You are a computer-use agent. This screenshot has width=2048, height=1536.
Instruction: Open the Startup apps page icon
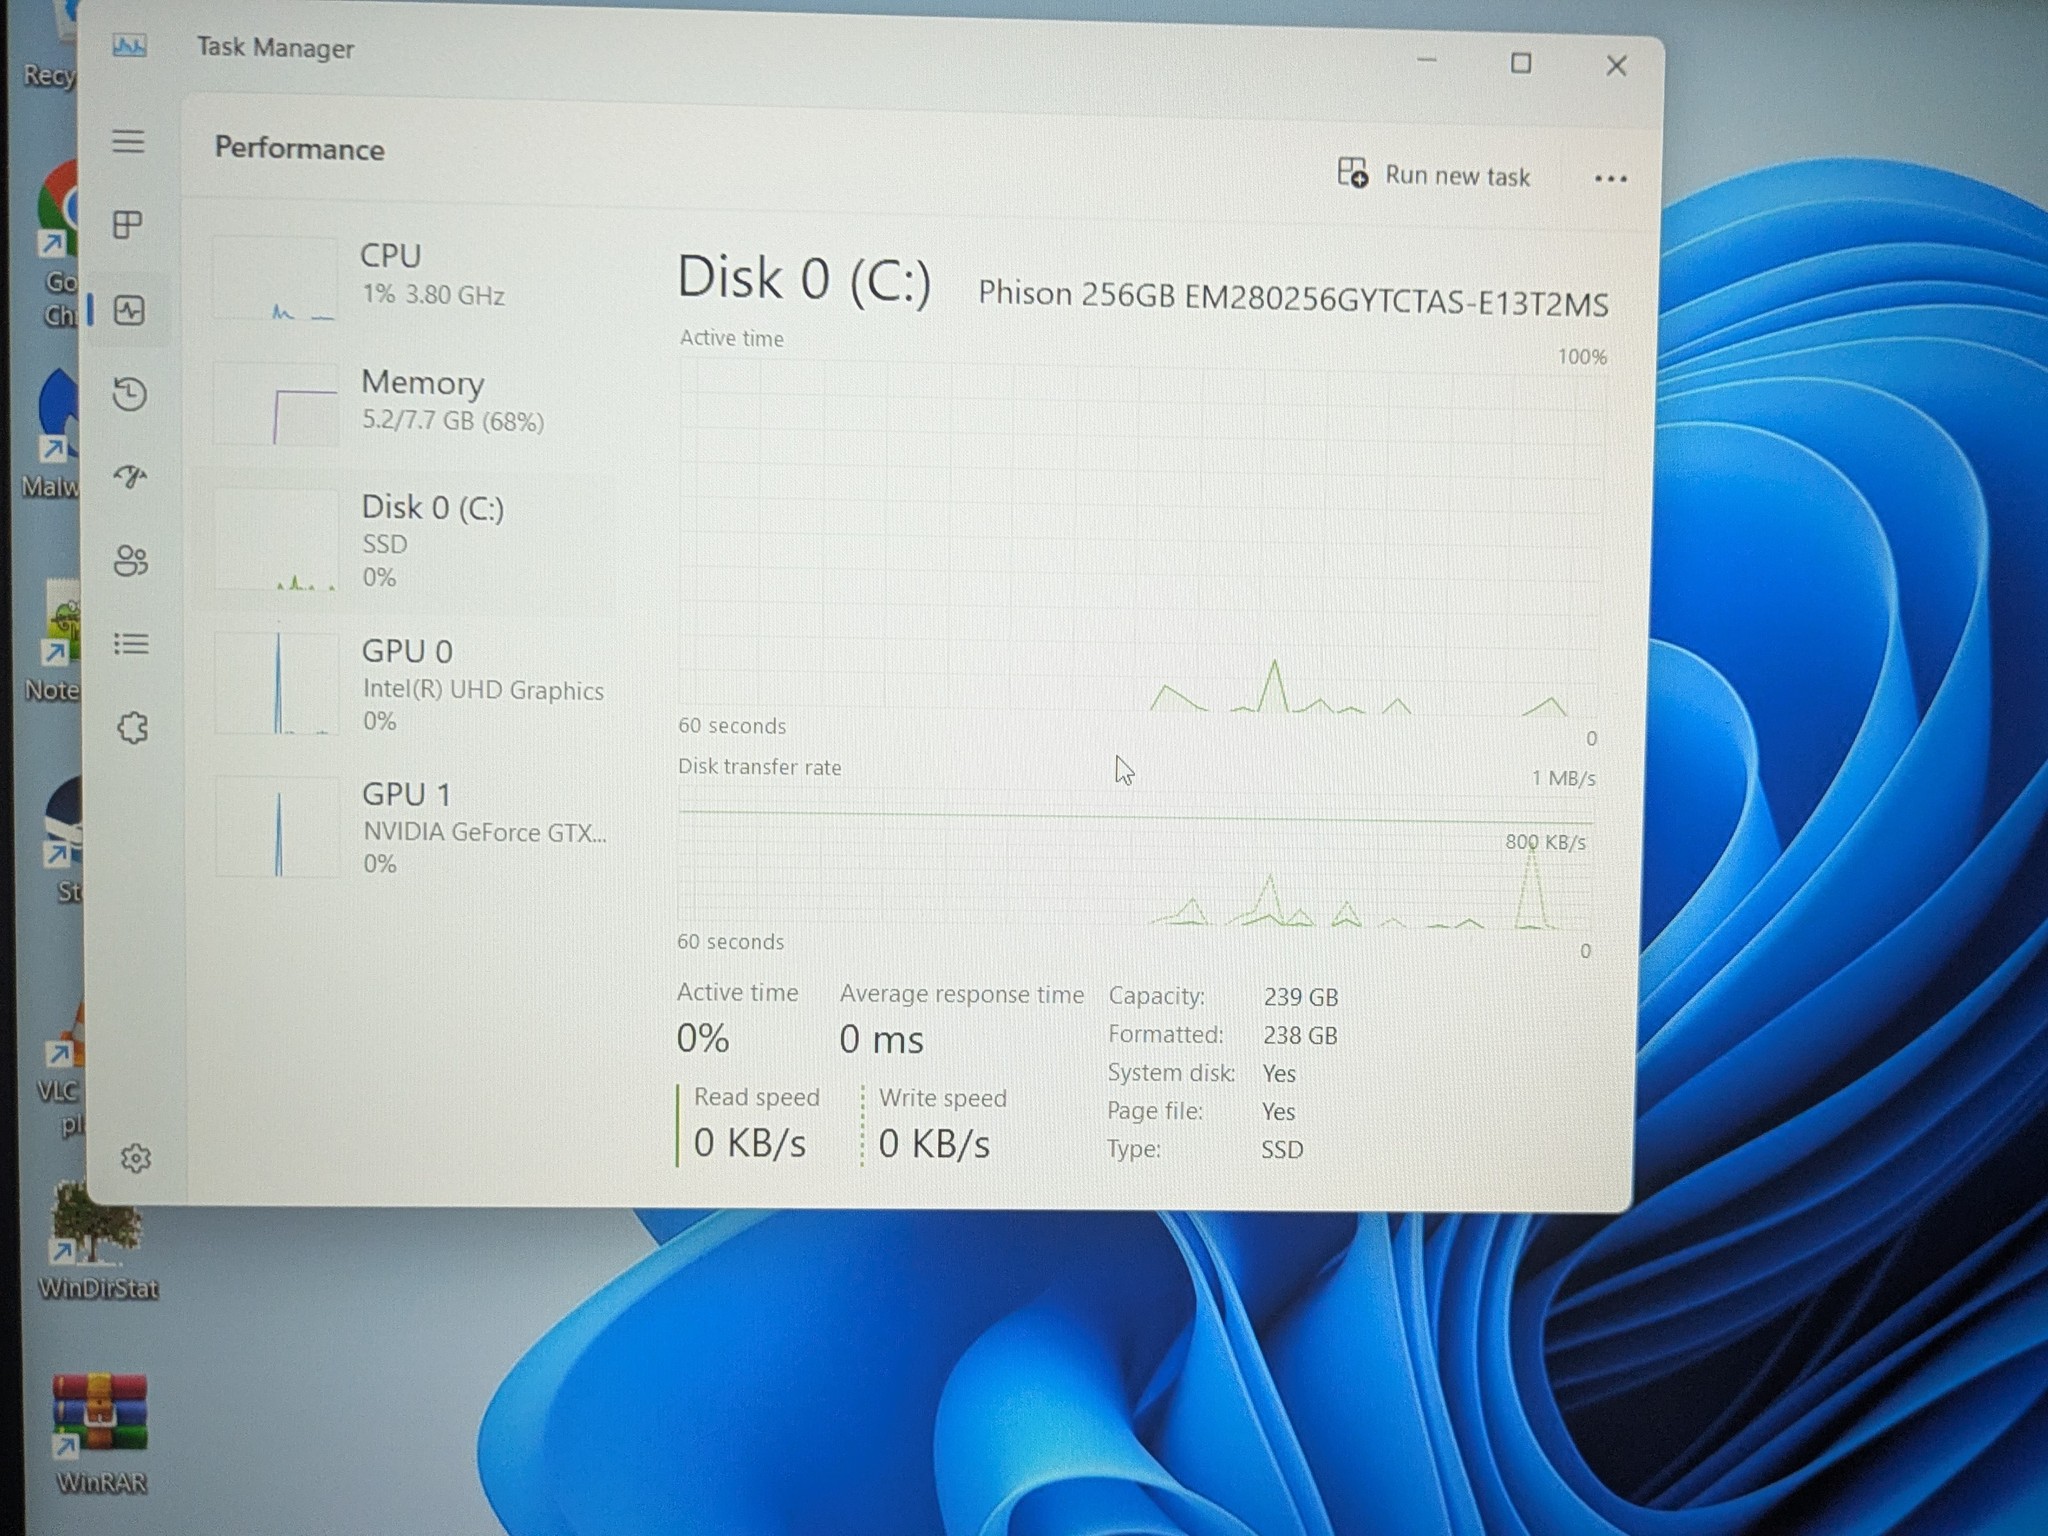[x=130, y=476]
